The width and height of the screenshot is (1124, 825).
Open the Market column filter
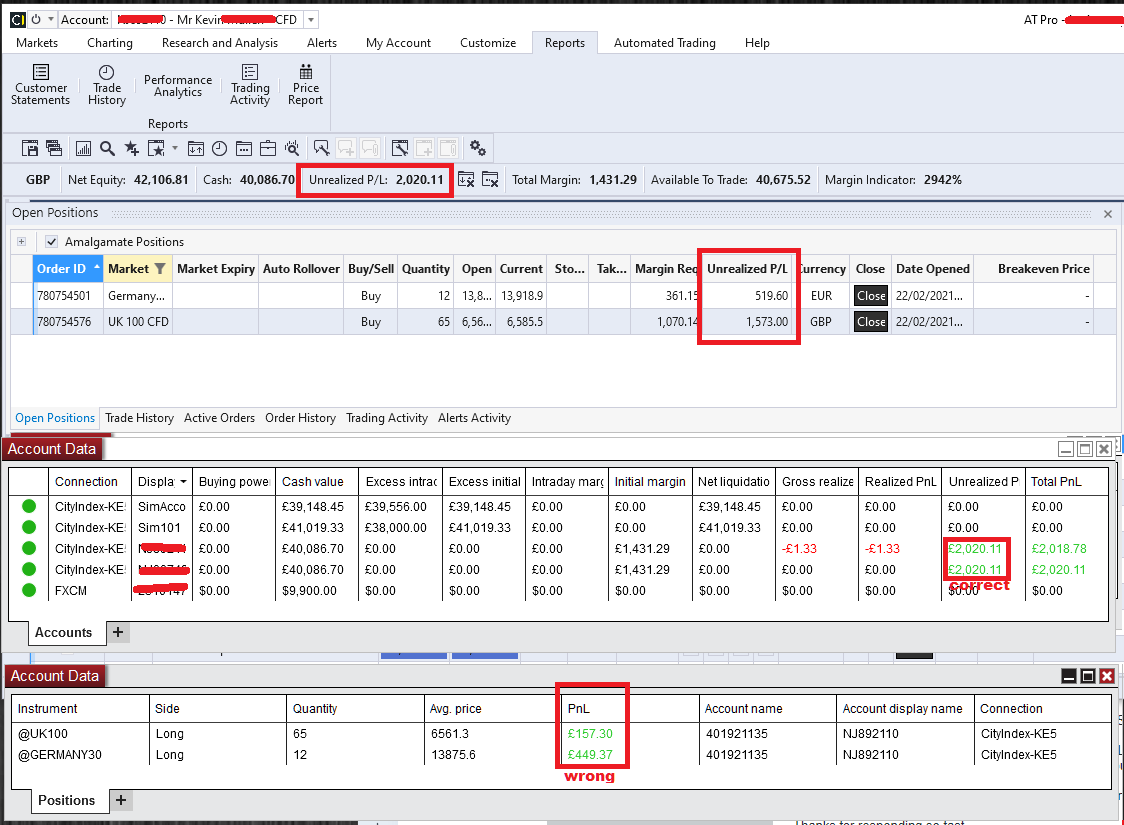point(159,269)
